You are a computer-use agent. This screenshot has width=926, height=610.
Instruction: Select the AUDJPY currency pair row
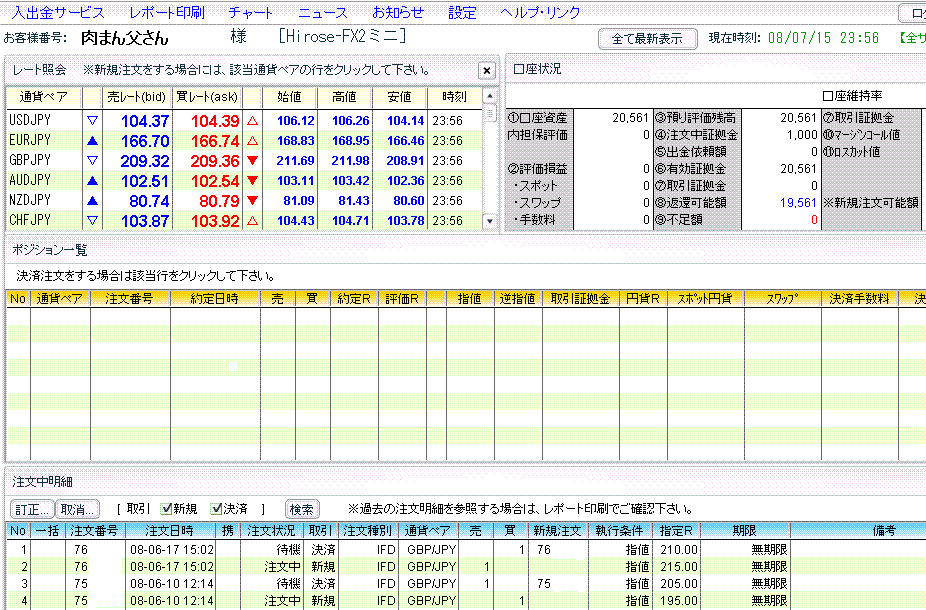pos(244,181)
